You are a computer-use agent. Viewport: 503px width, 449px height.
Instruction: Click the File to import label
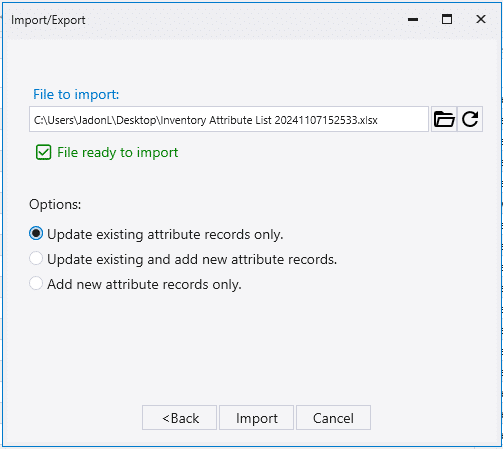[76, 94]
